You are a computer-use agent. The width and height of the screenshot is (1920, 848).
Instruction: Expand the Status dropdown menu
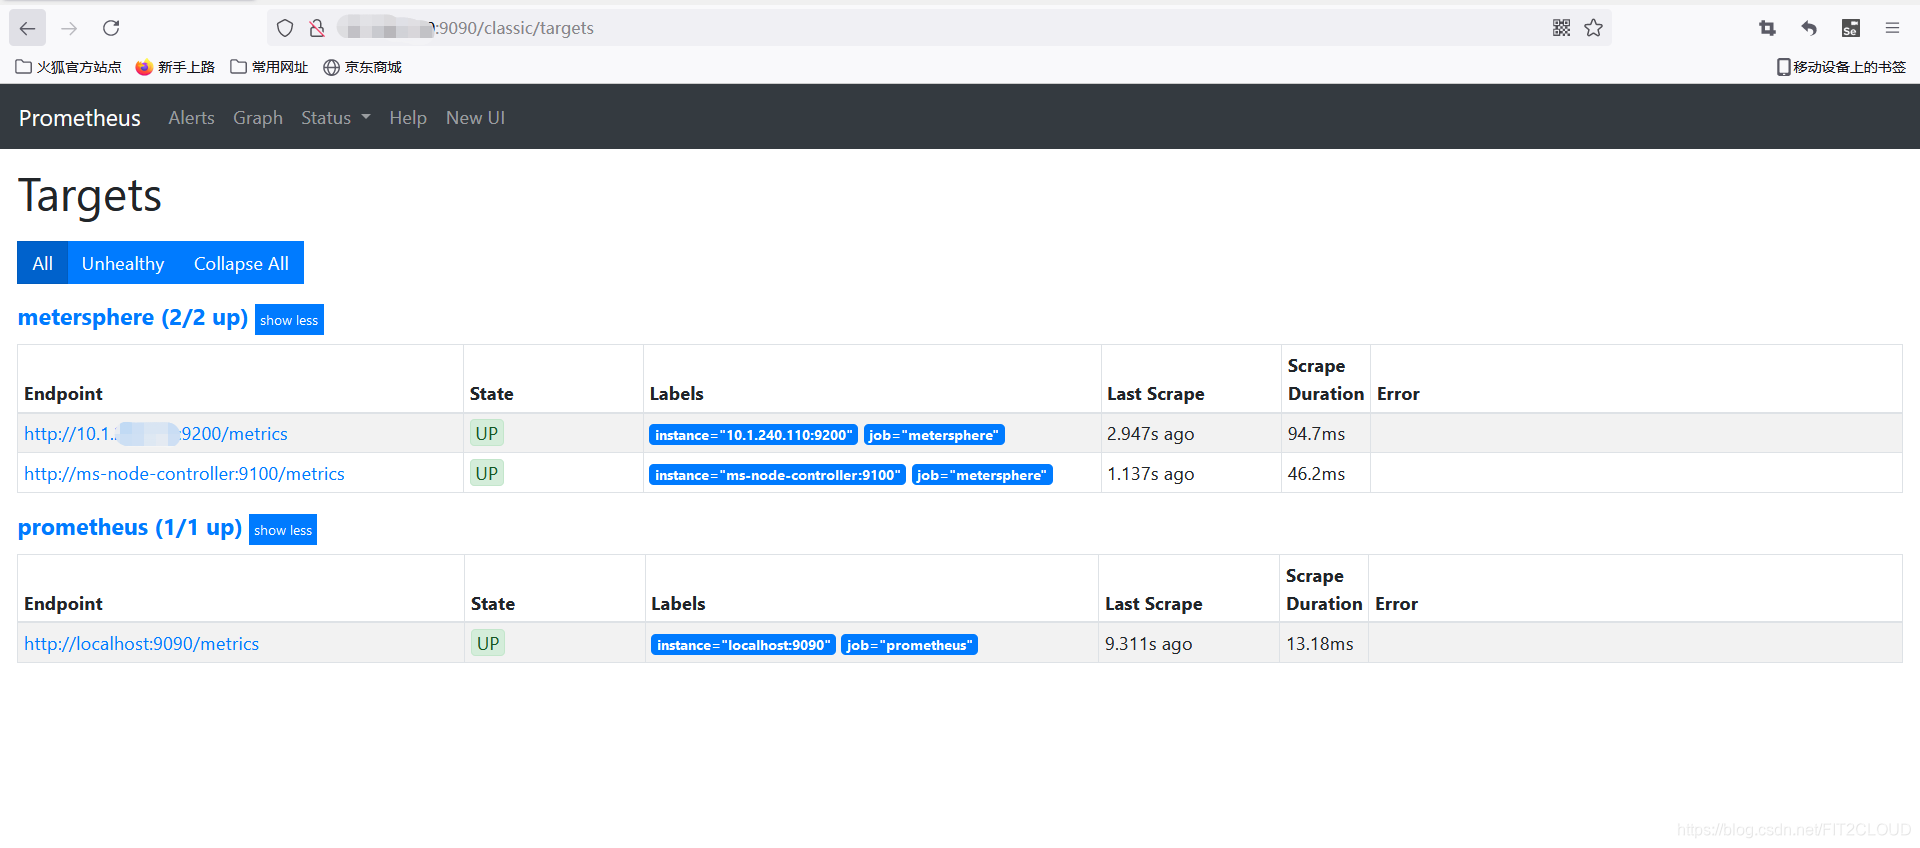tap(336, 118)
